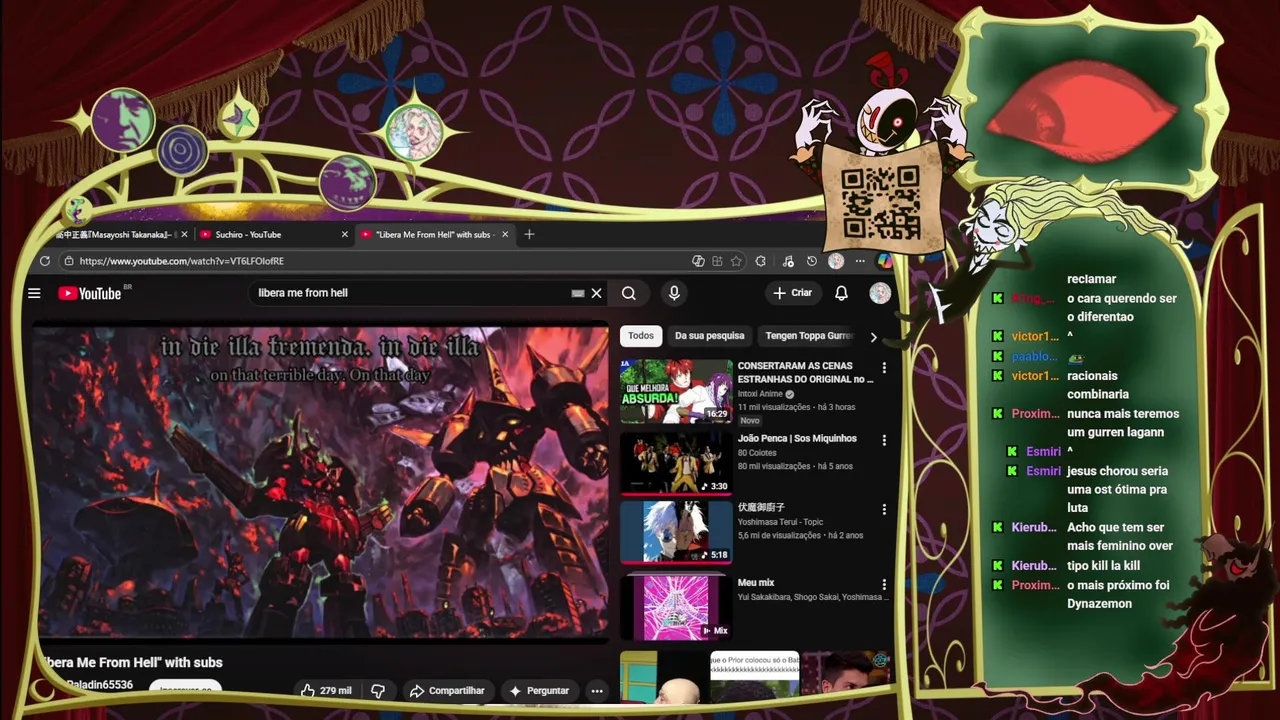Open options for 伏魔御厨子 video

[x=884, y=509]
